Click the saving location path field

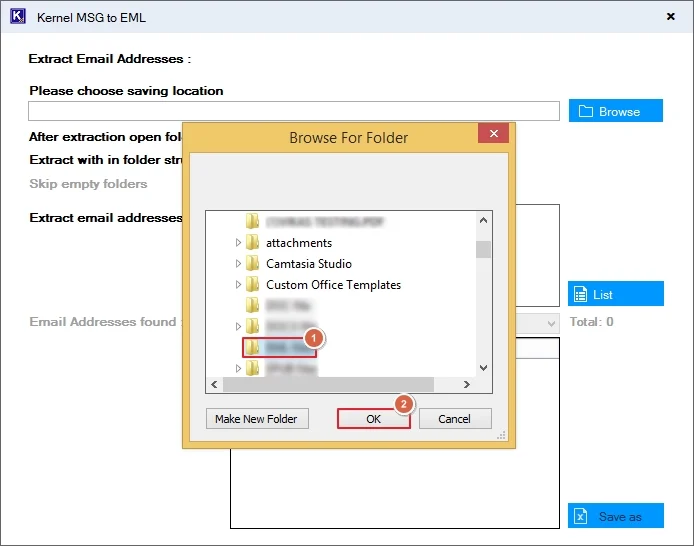pos(293,111)
